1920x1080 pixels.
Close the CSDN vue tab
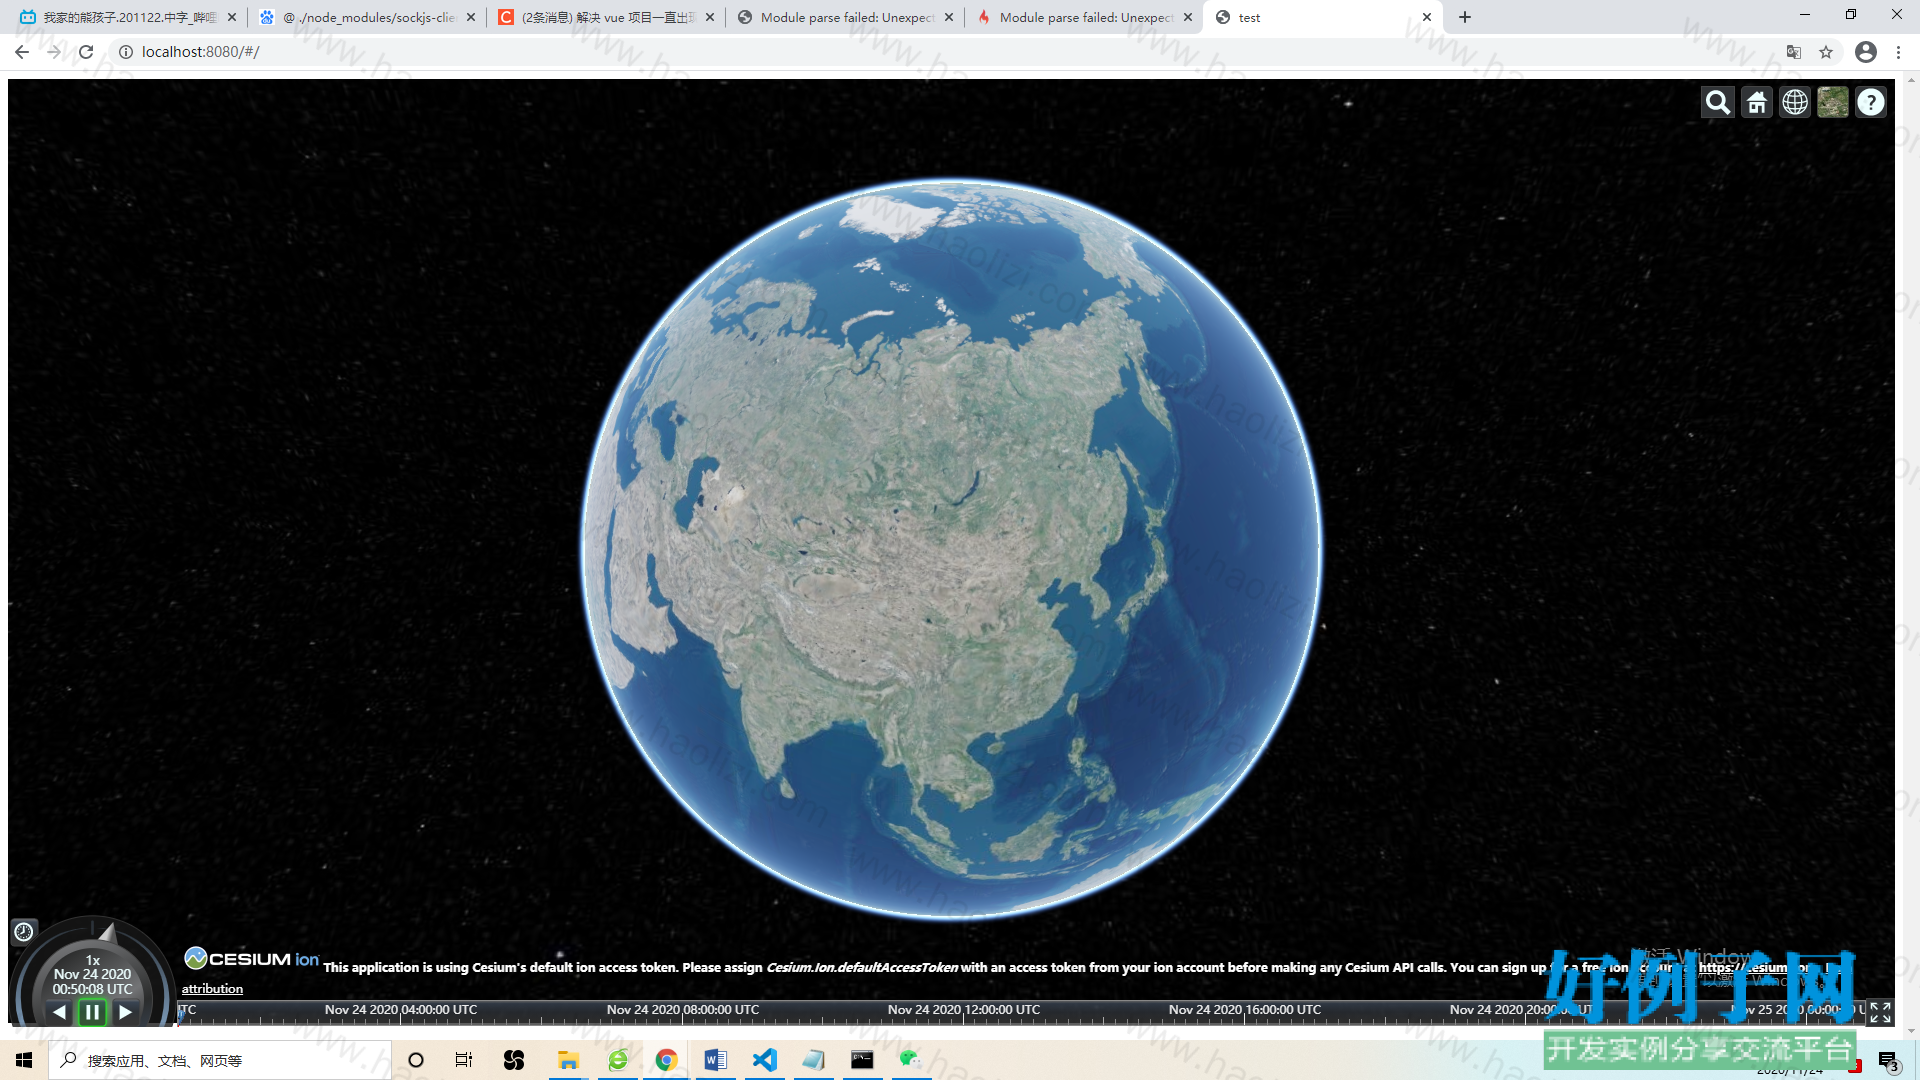pyautogui.click(x=710, y=17)
